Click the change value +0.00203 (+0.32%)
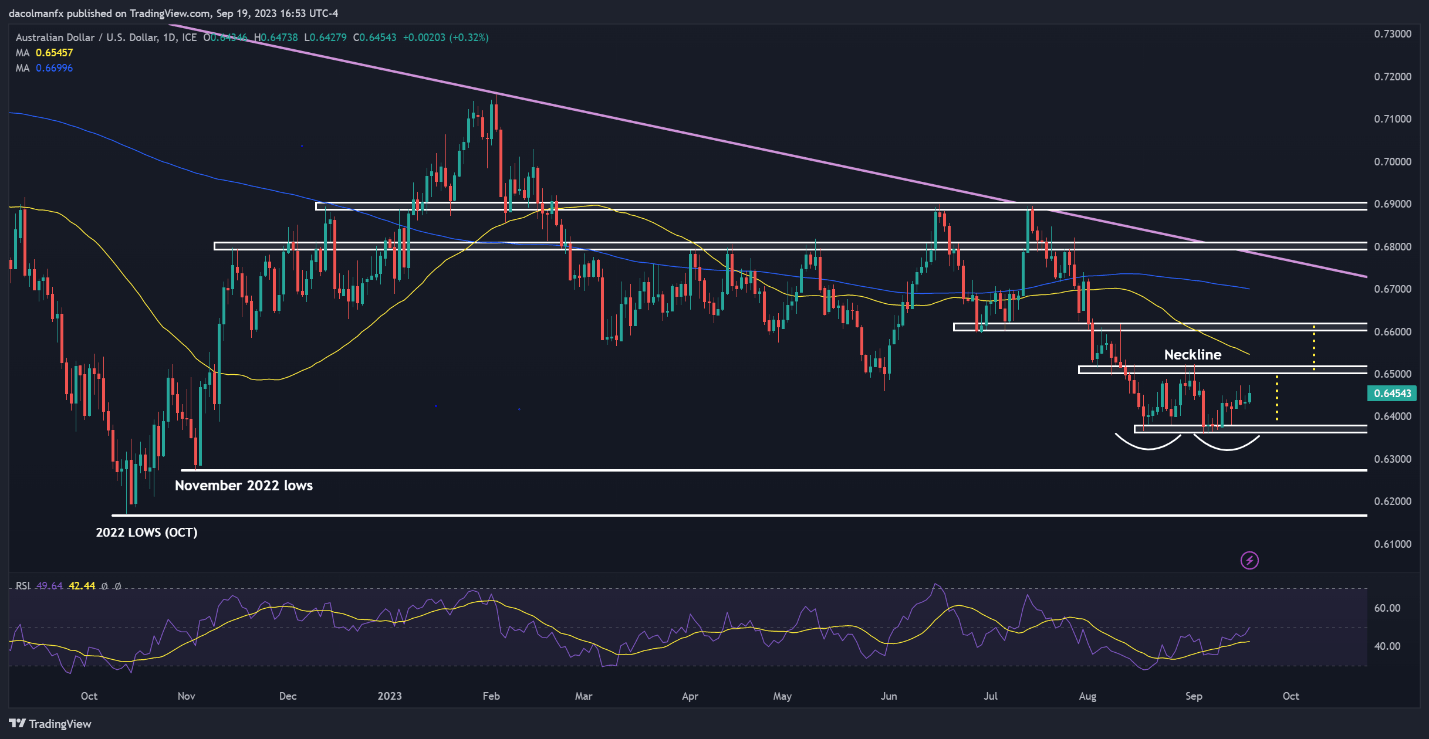This screenshot has width=1429, height=739. tap(446, 37)
